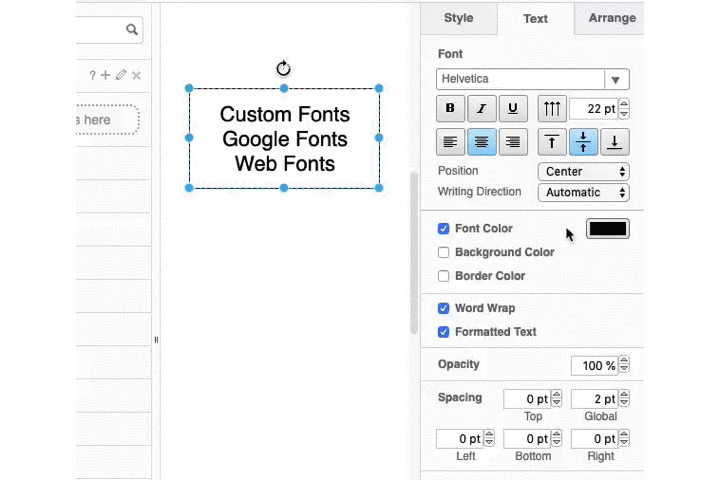
Task: Increase Left spacing stepper
Action: pos(489,434)
